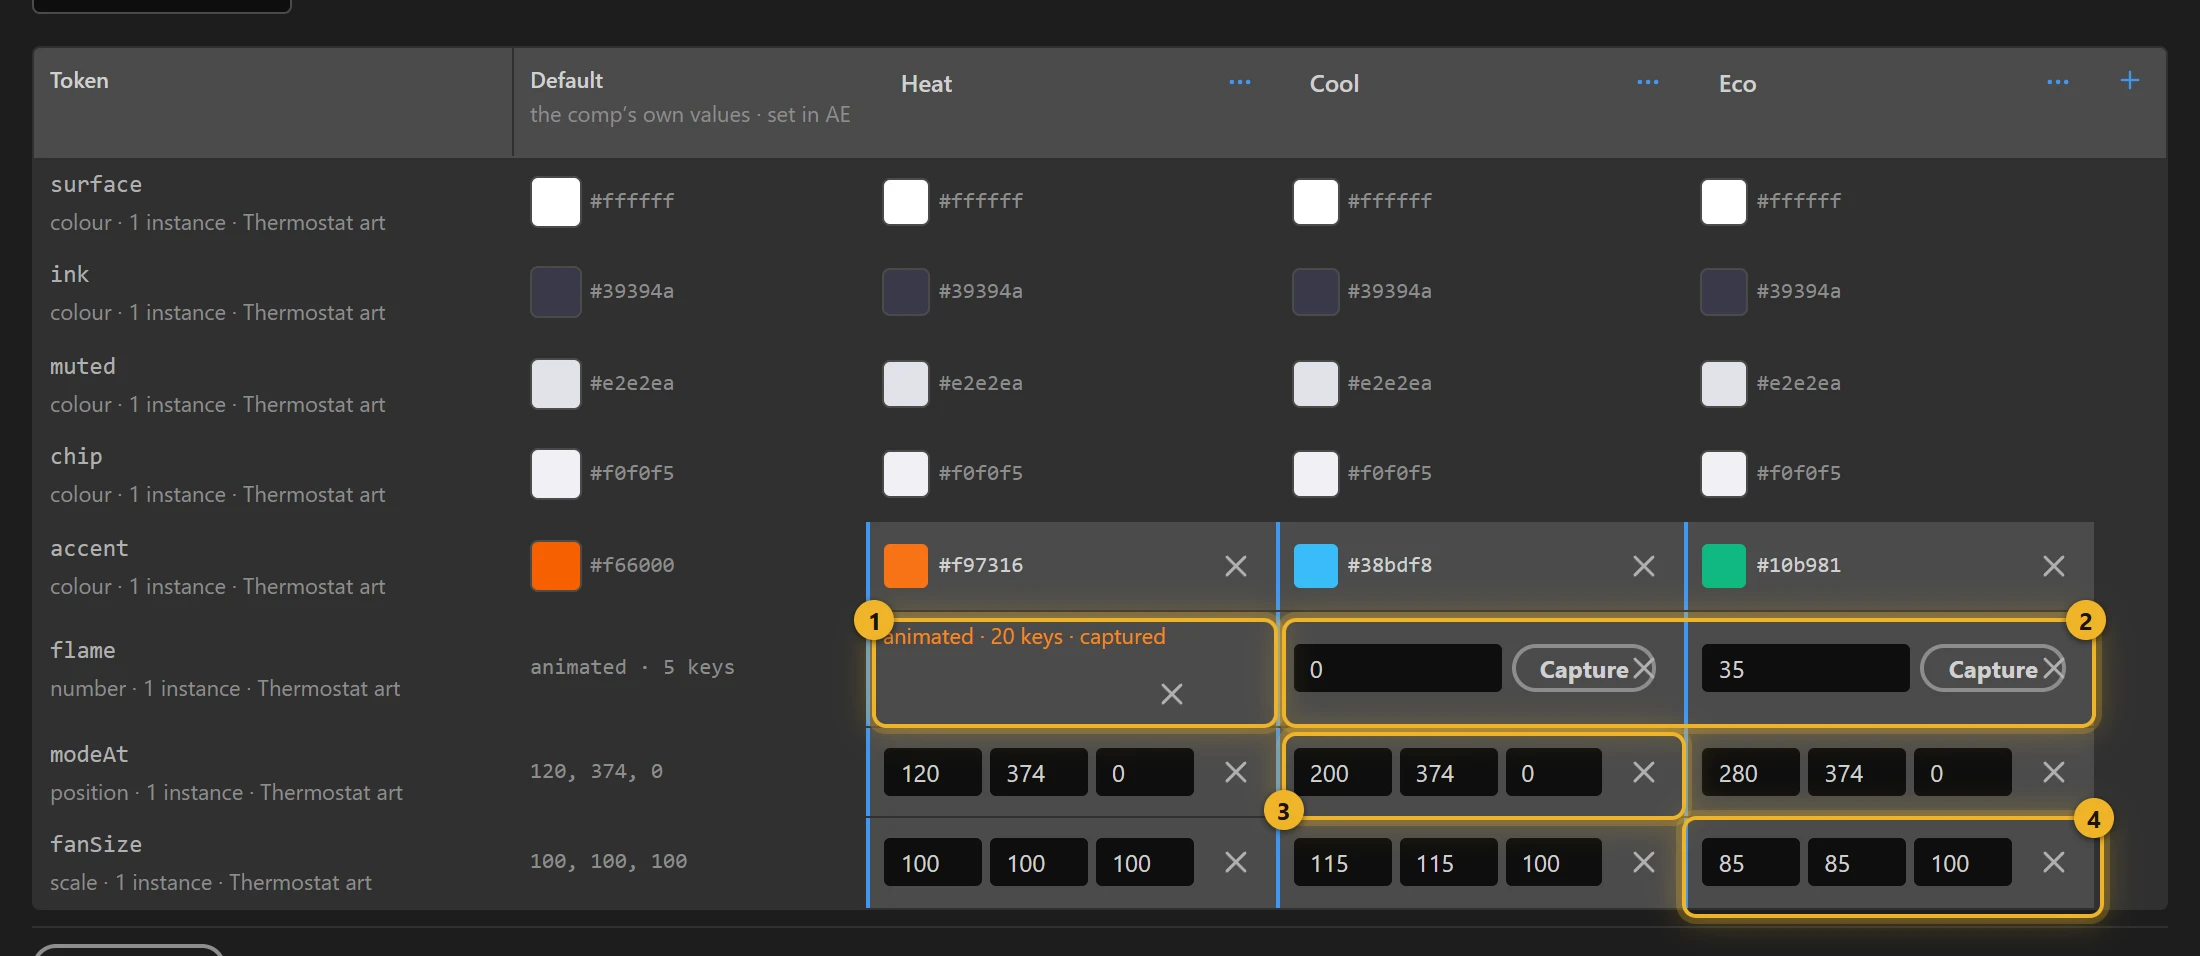Clear the Heat fanSize override

tap(1236, 862)
